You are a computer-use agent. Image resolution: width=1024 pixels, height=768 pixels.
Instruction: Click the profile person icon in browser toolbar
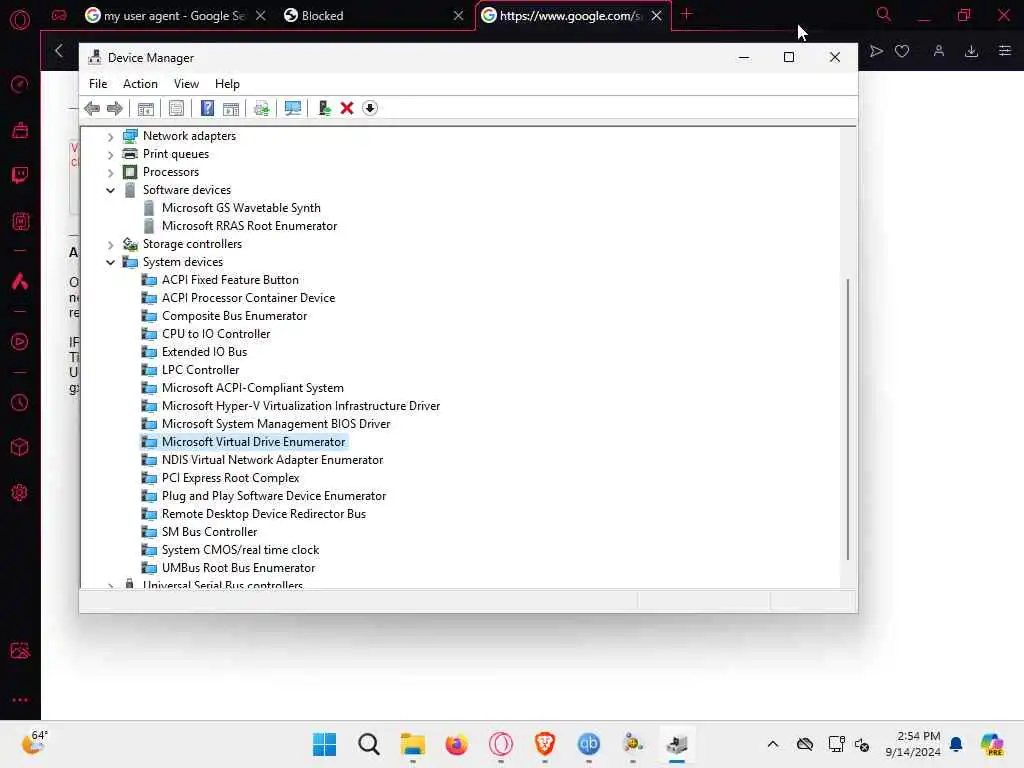(938, 51)
